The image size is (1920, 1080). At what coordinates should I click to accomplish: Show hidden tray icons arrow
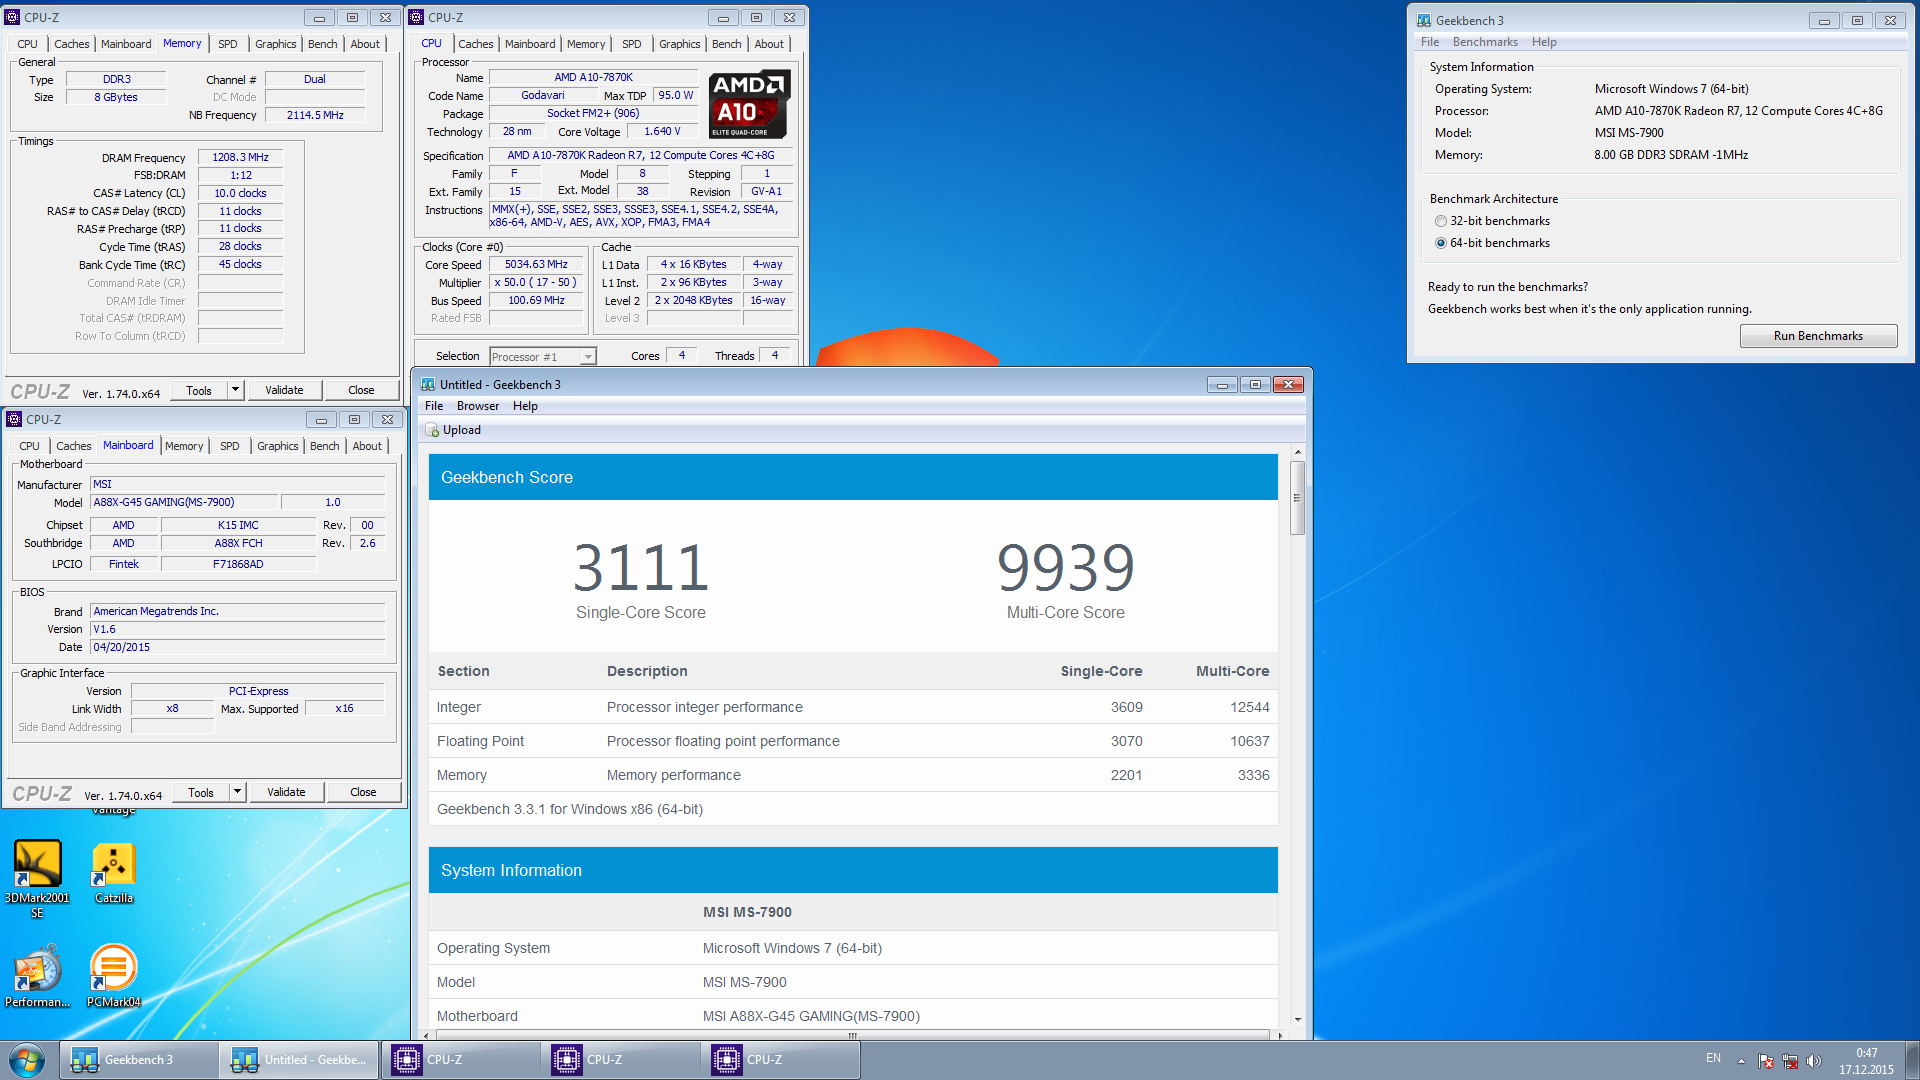(x=1741, y=1061)
